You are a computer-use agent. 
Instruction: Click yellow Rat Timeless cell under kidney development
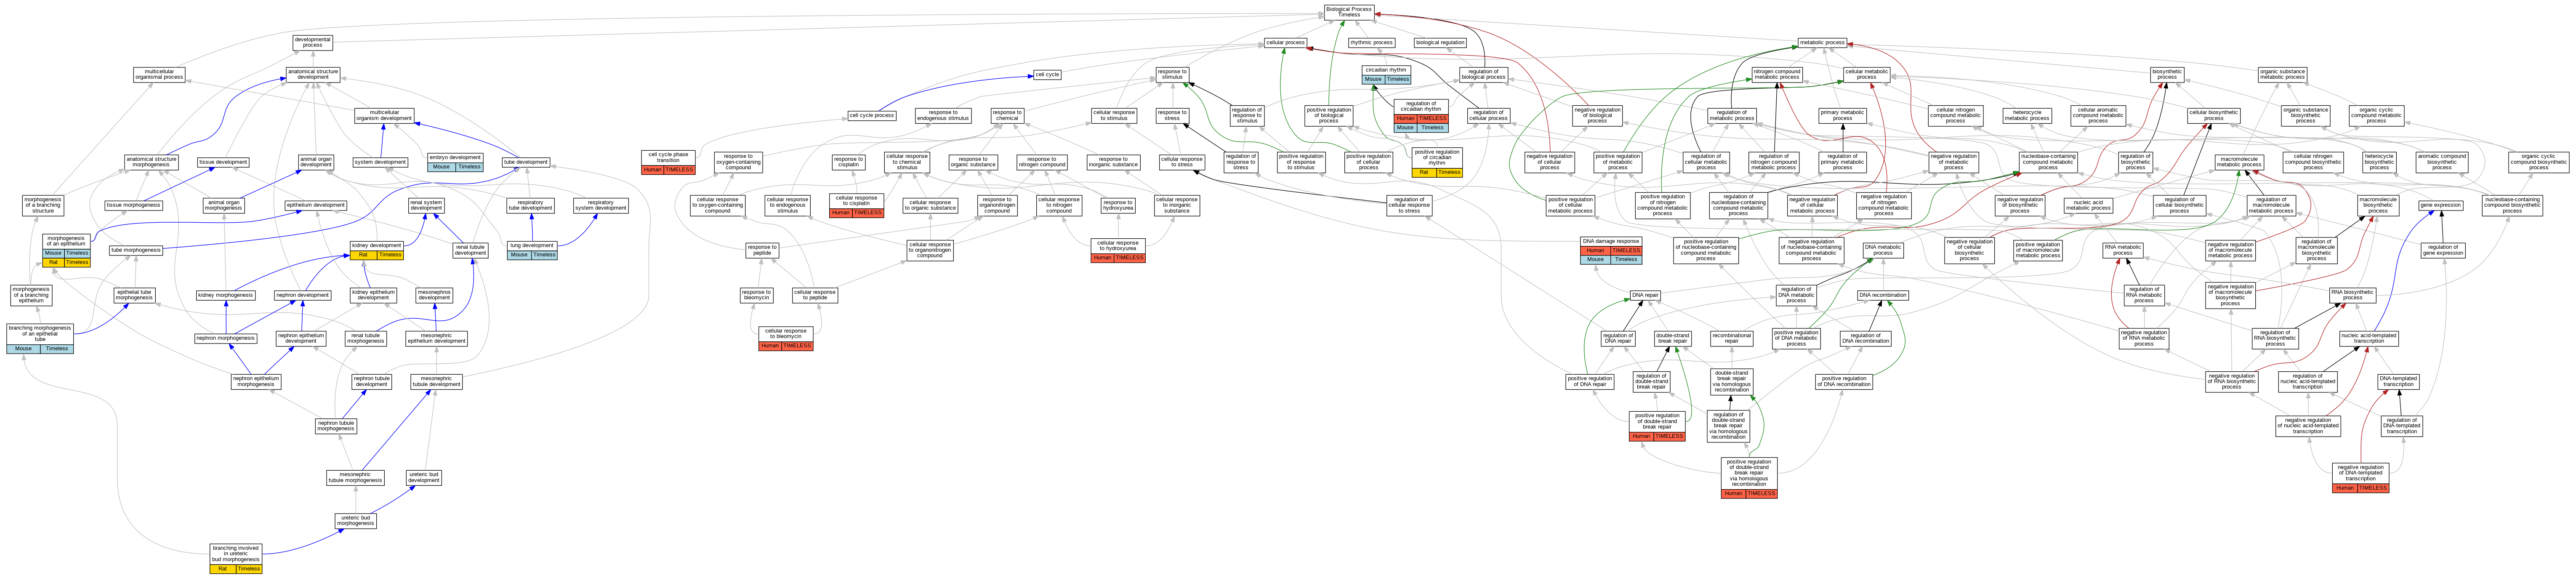[377, 255]
